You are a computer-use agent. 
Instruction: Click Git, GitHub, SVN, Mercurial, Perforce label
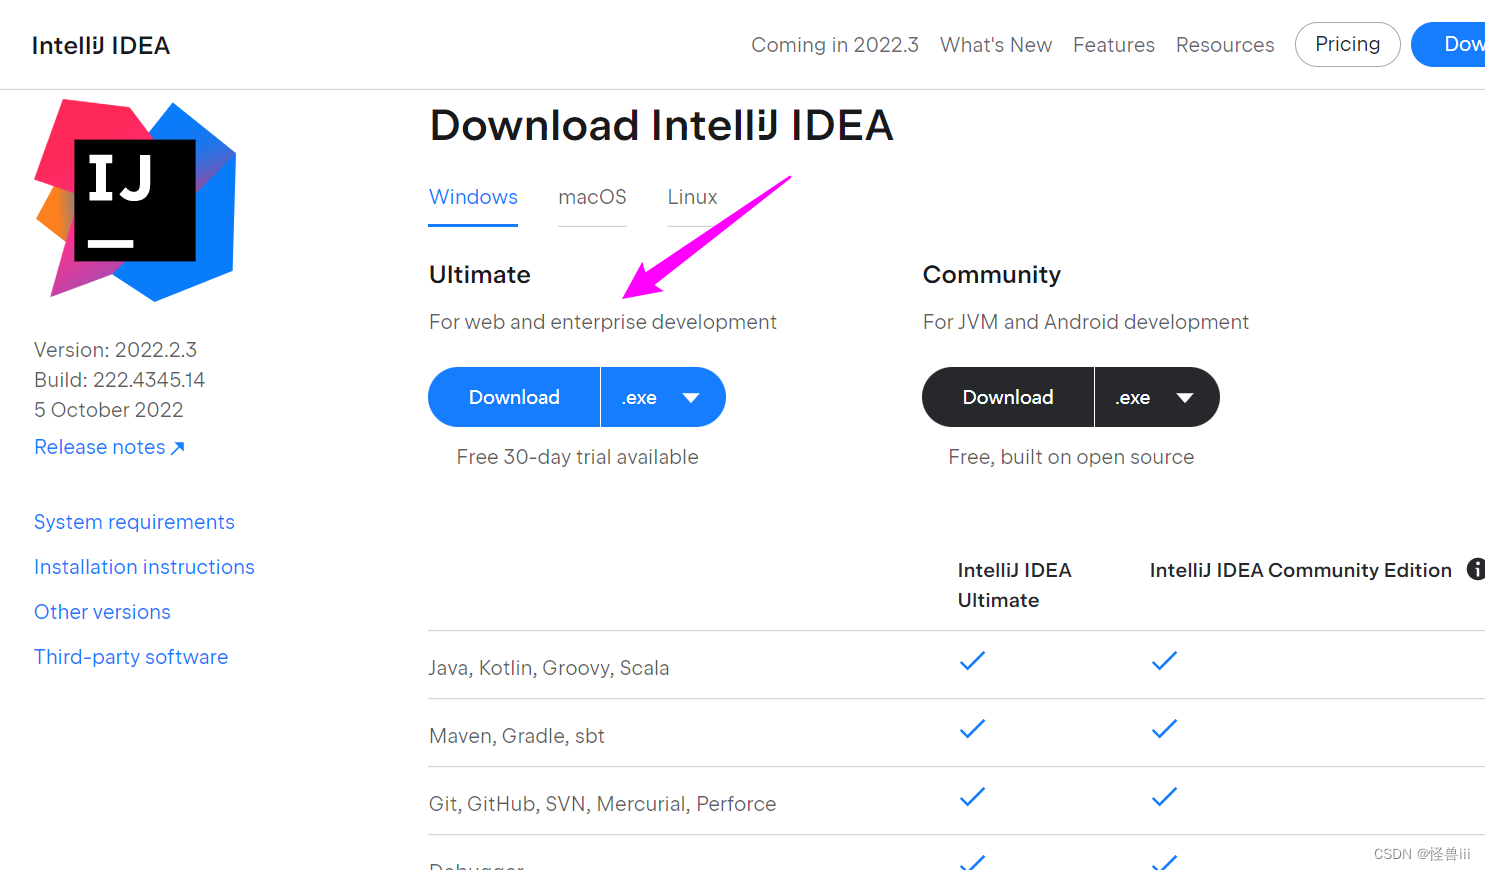pos(602,804)
